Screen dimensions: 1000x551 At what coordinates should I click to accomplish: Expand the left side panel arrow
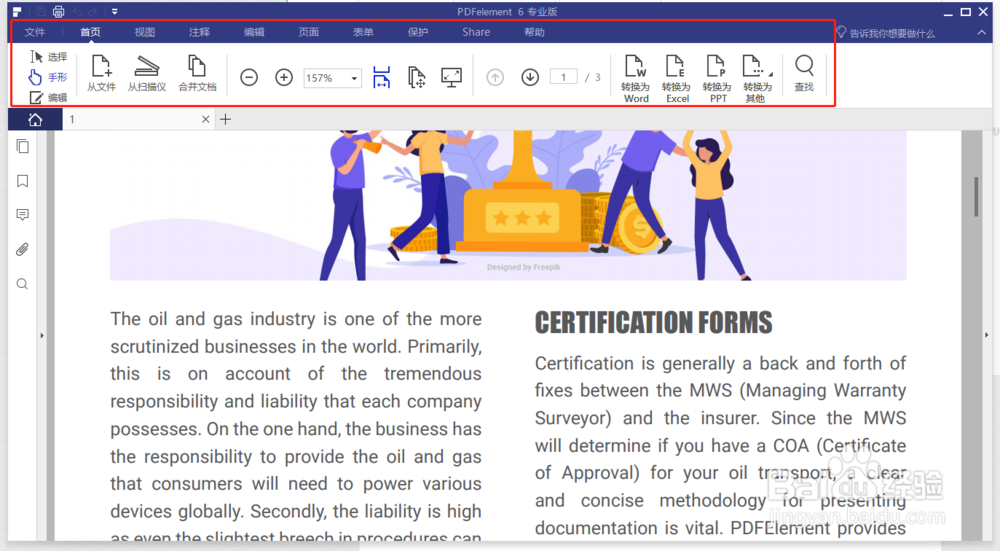(42, 335)
